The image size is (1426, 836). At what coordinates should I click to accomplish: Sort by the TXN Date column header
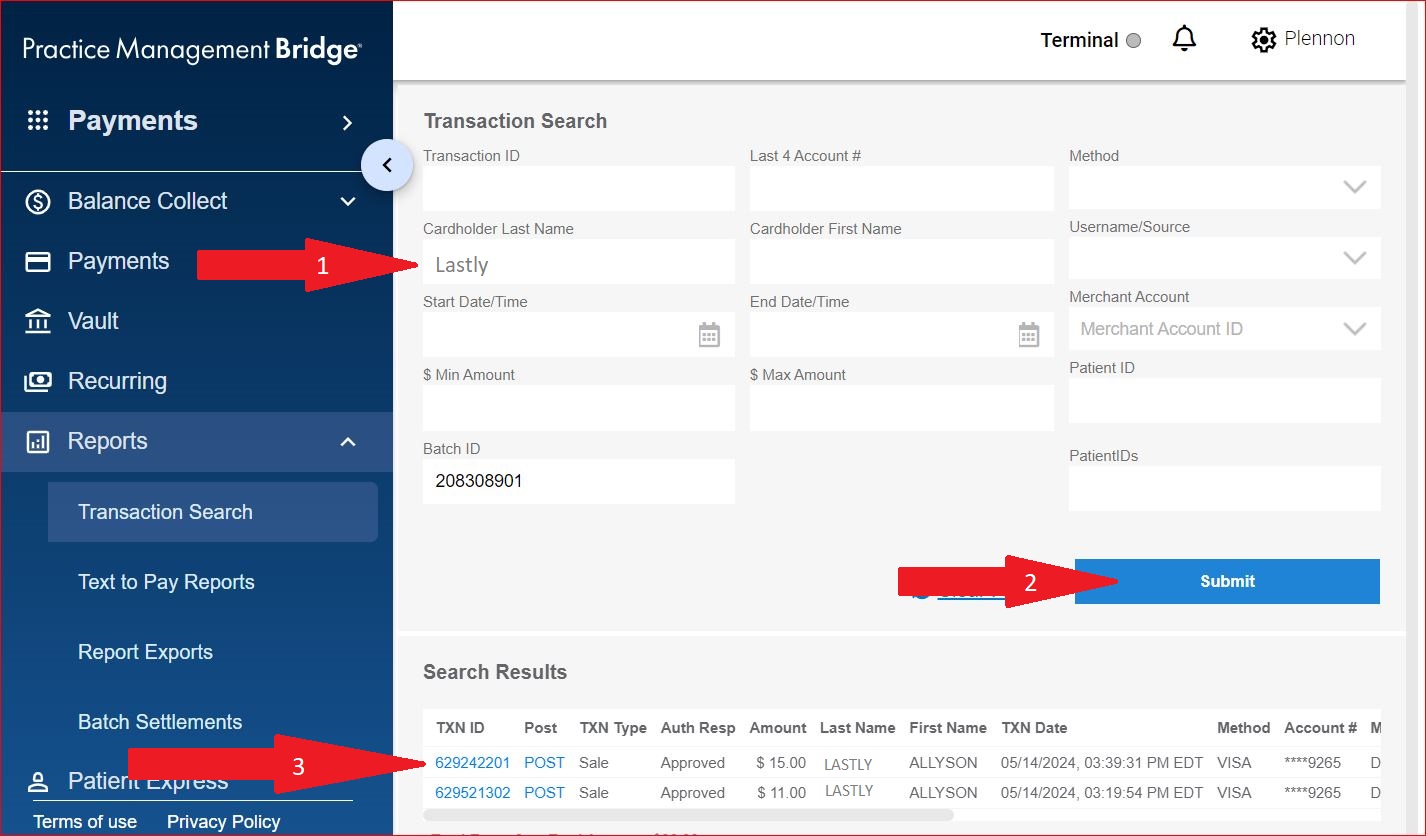(x=1034, y=728)
